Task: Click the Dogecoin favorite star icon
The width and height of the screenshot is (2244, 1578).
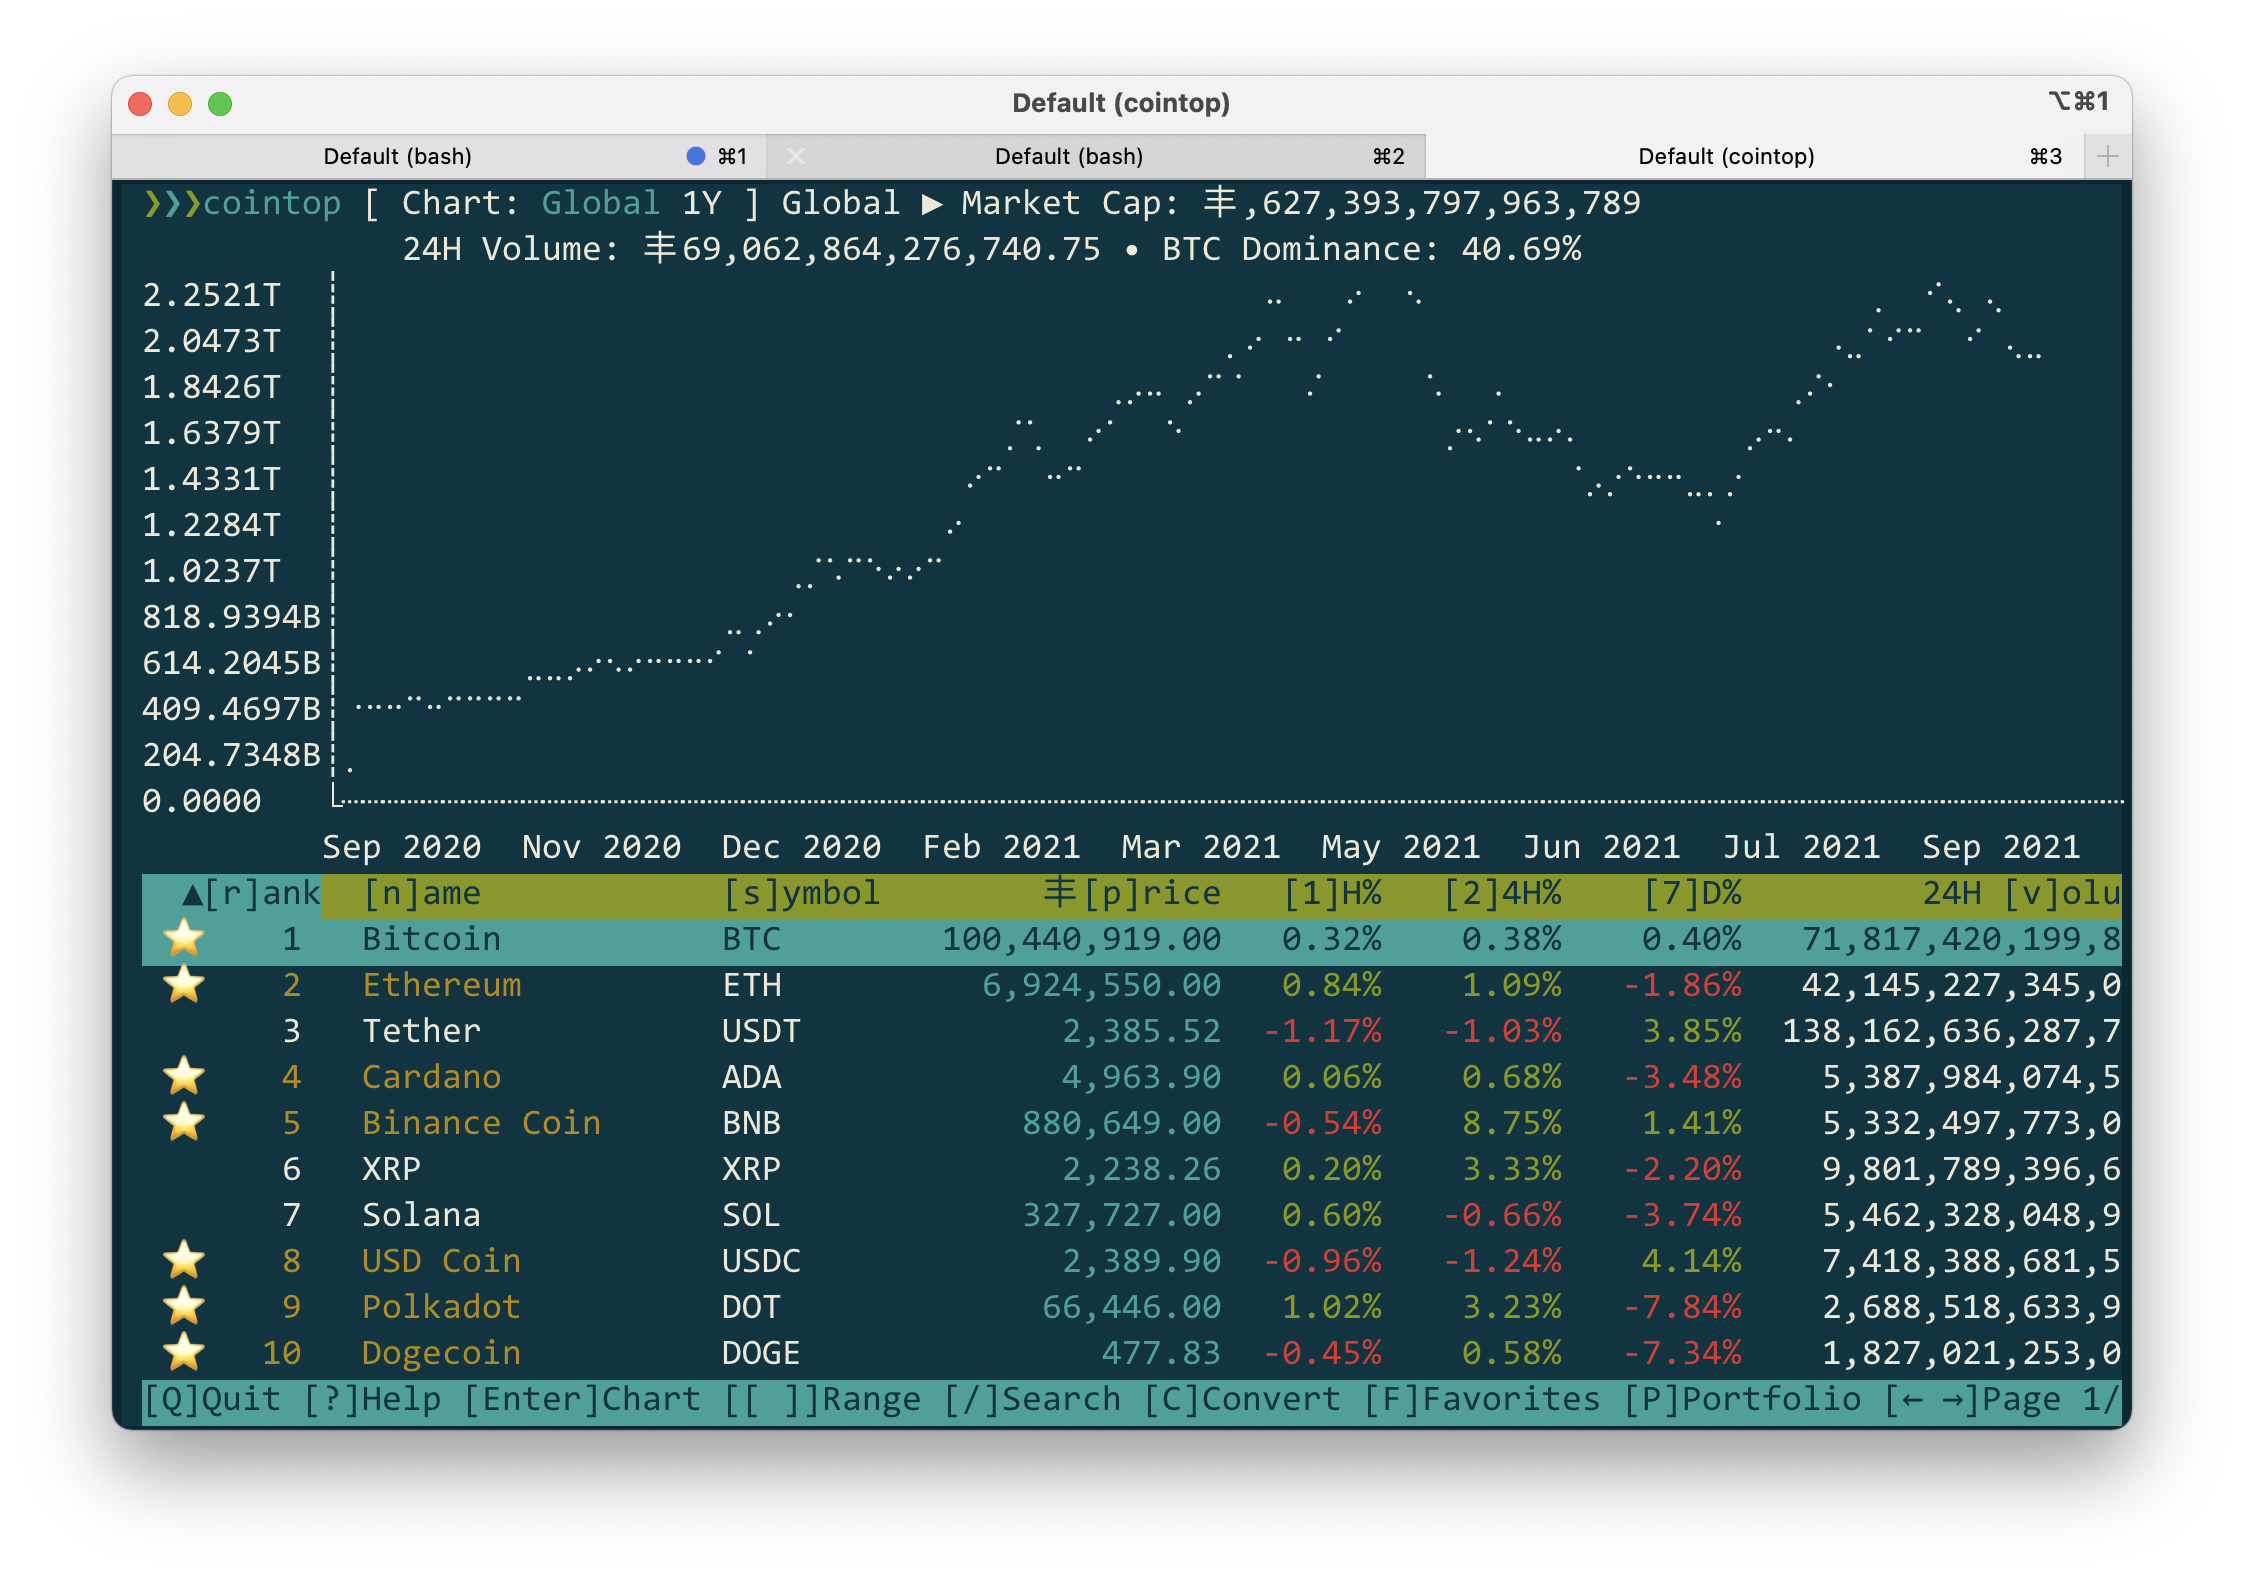Action: coord(184,1353)
